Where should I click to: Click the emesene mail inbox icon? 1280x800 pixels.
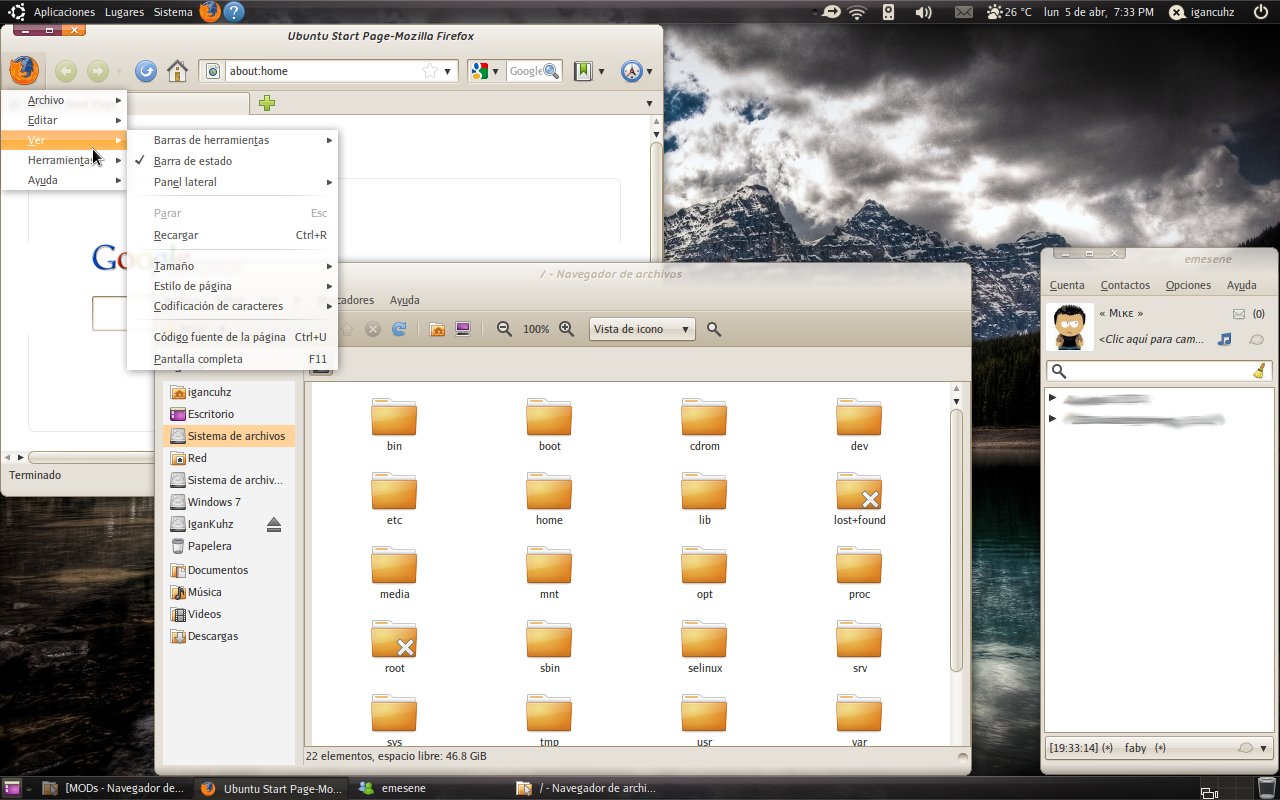pyautogui.click(x=1239, y=314)
